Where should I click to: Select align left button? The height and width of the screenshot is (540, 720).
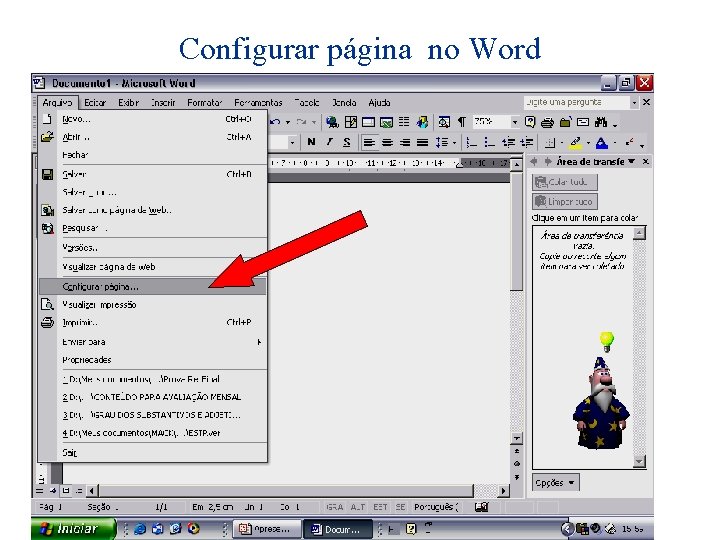[x=369, y=143]
